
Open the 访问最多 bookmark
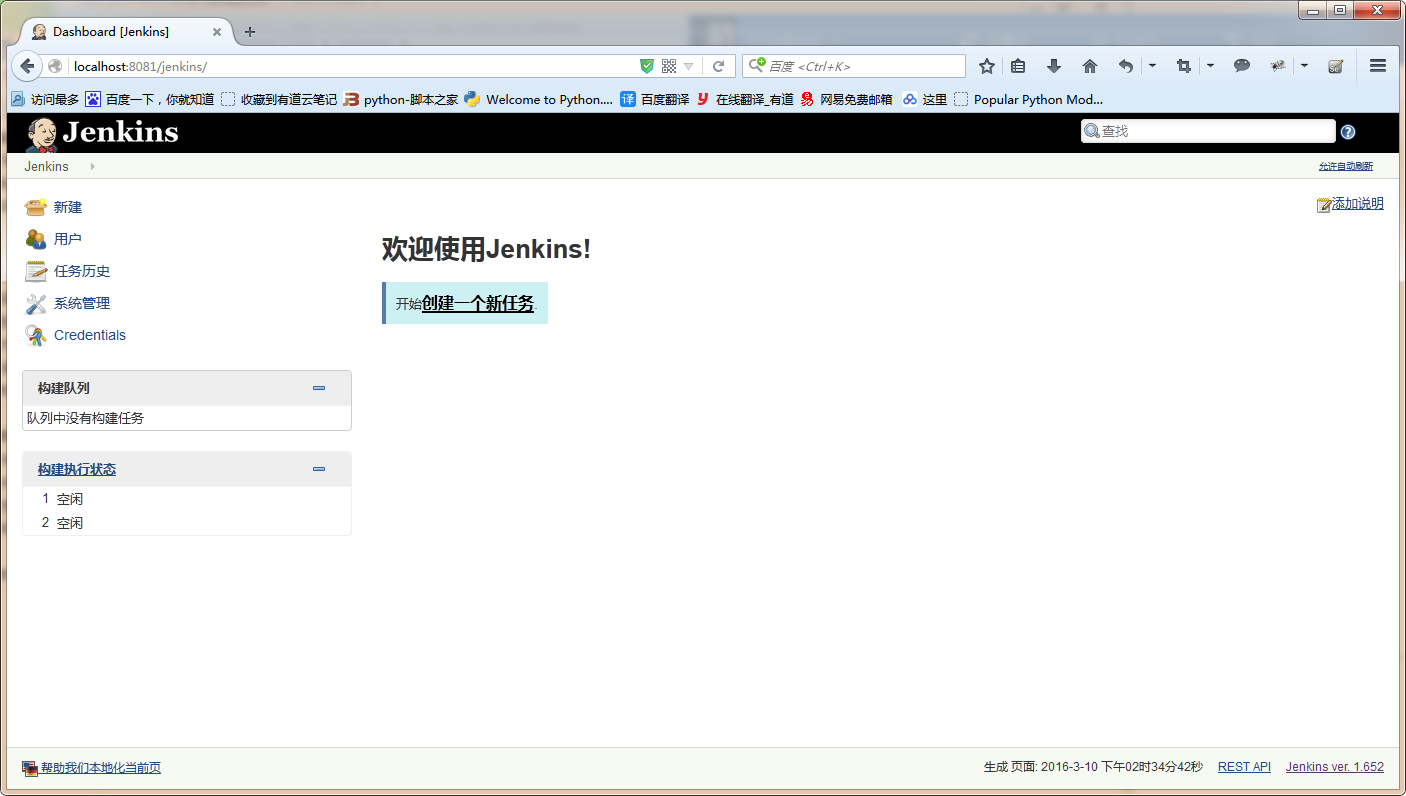click(x=45, y=99)
